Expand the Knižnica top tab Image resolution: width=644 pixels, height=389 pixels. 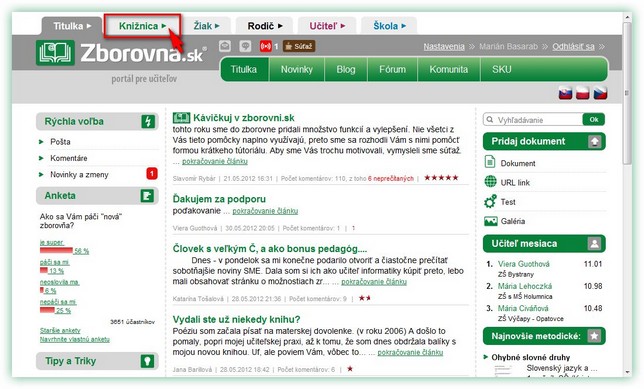coord(142,26)
